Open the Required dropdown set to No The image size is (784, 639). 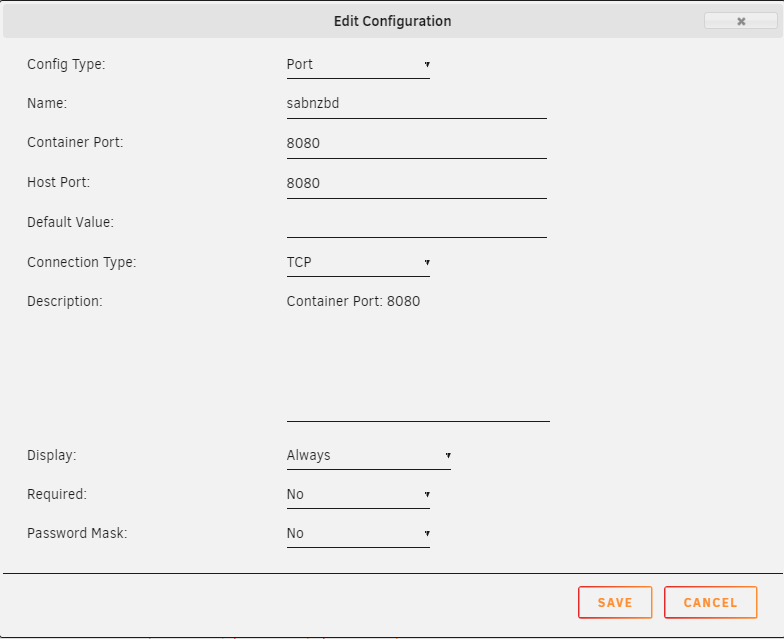point(358,494)
